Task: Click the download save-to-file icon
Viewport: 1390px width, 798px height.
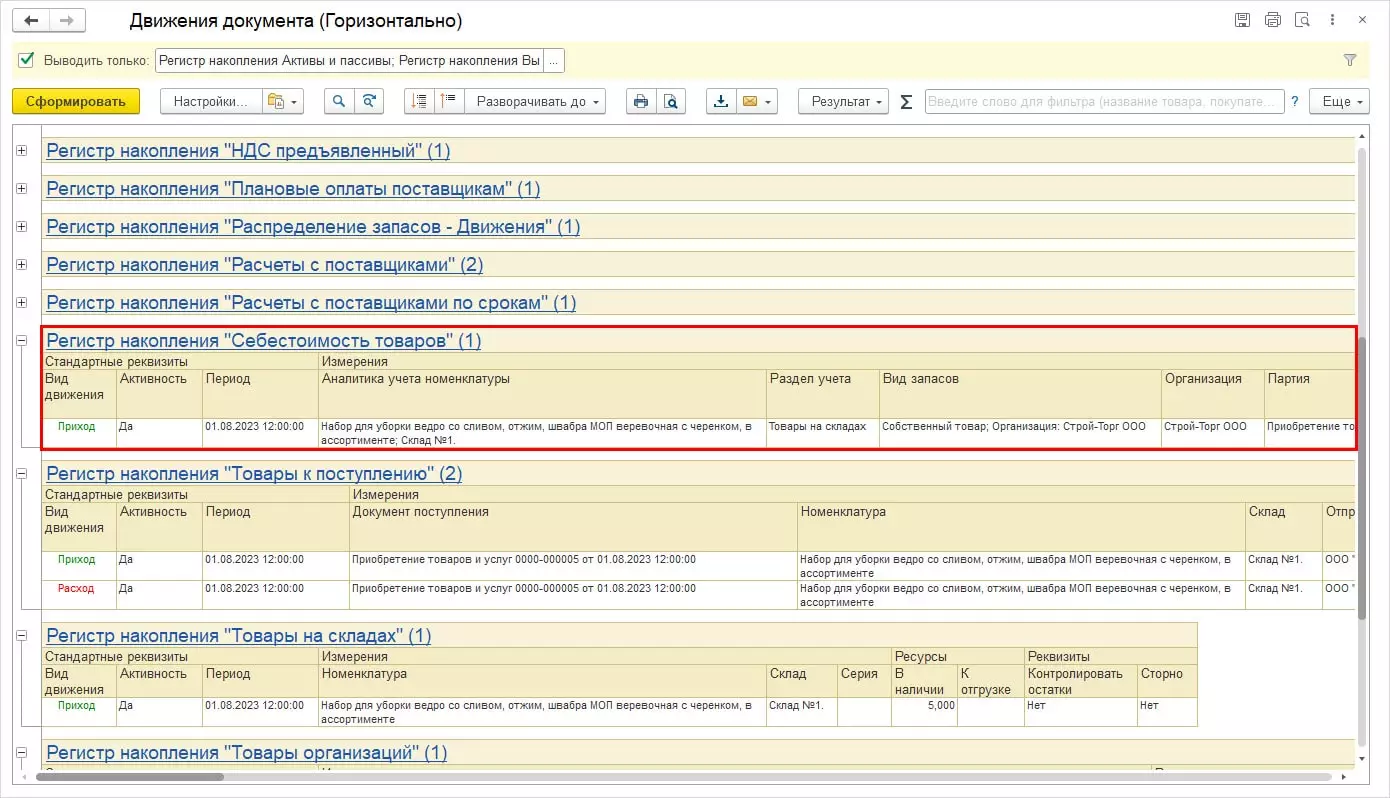Action: coord(721,101)
